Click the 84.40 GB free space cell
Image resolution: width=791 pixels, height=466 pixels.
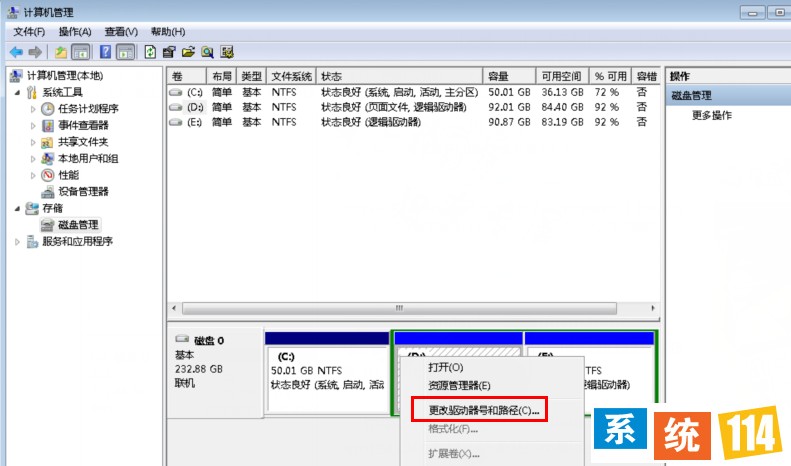[x=562, y=107]
